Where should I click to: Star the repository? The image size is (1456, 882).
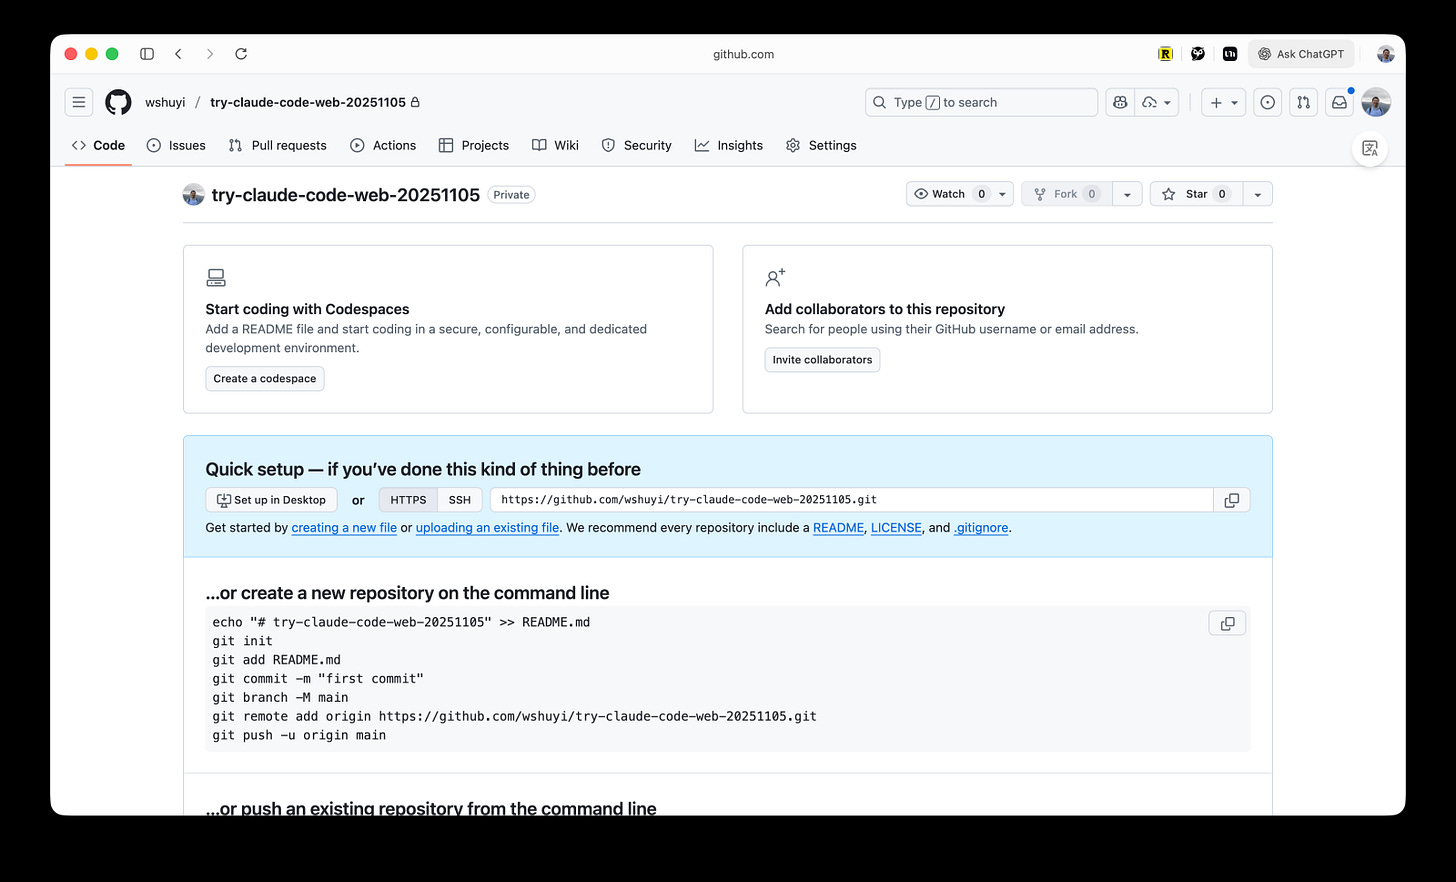[1196, 194]
